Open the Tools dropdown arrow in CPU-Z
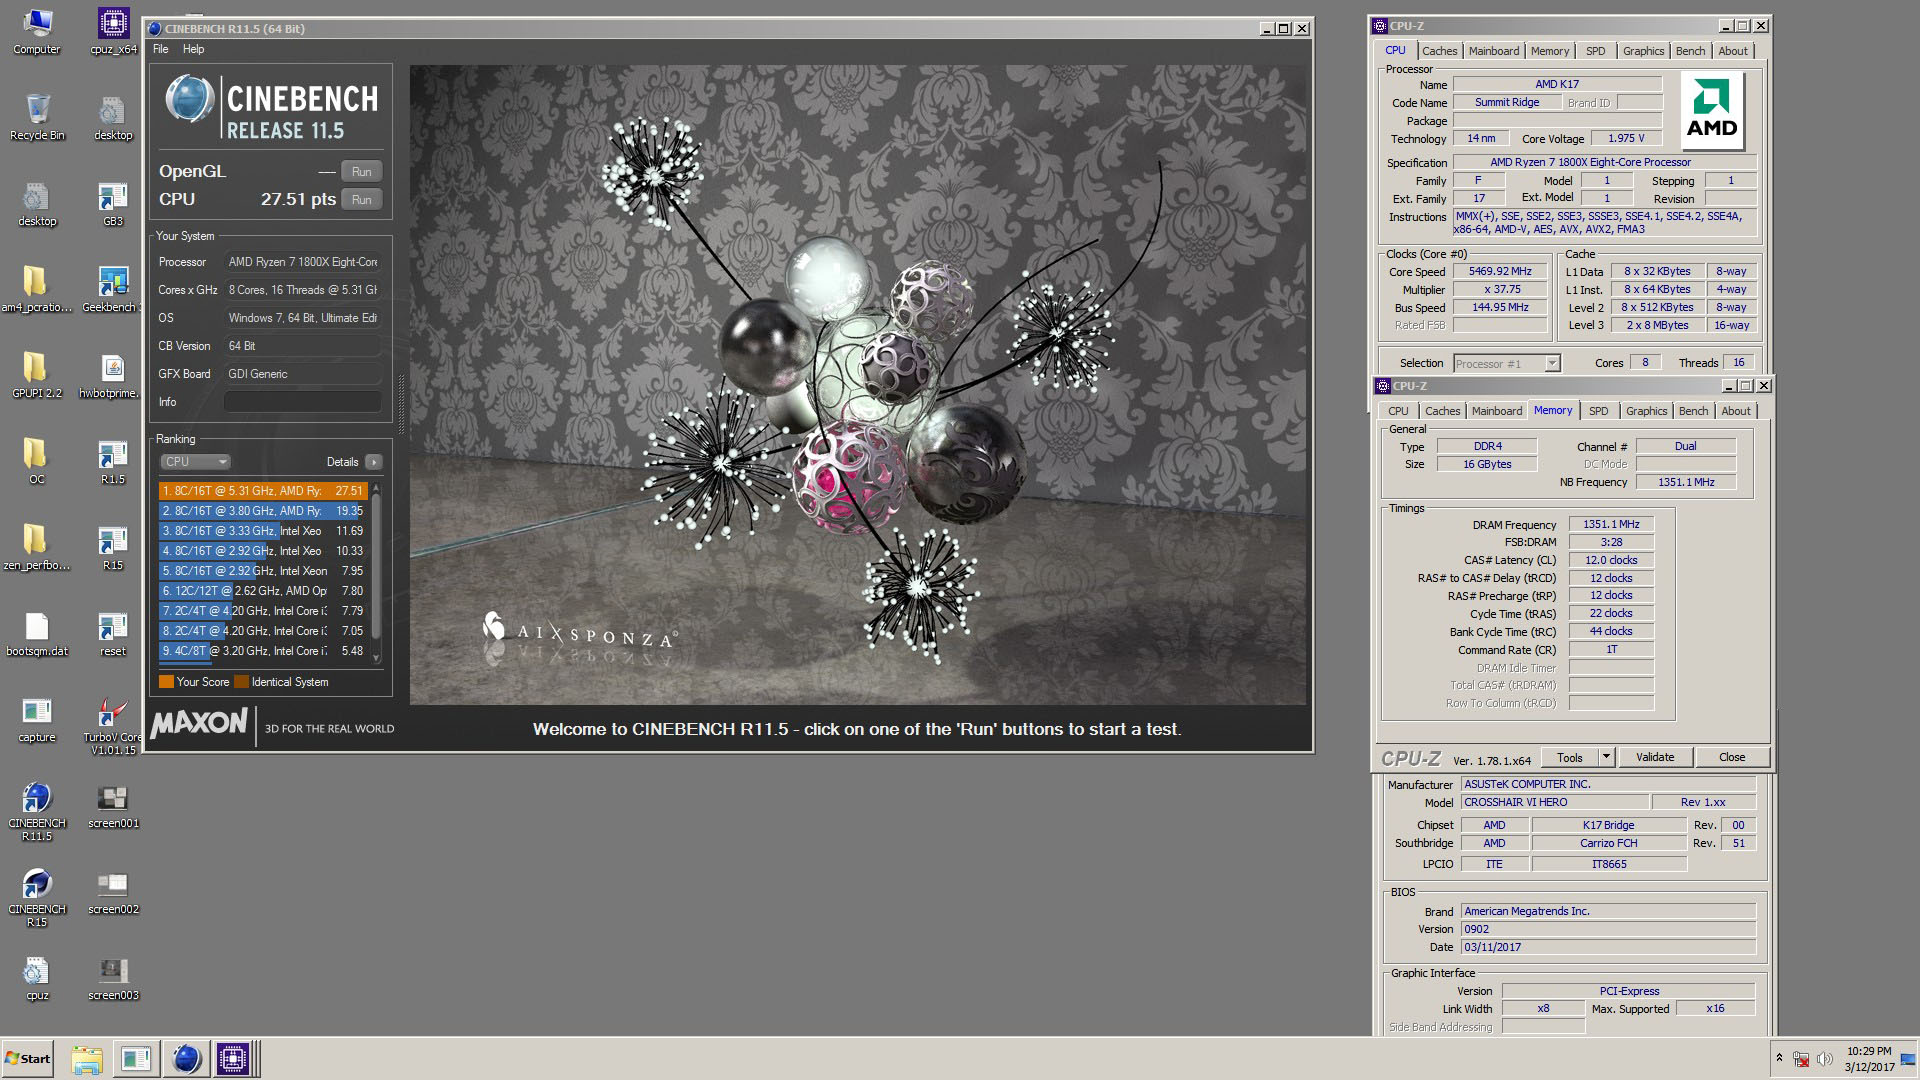The image size is (1920, 1080). (1606, 758)
